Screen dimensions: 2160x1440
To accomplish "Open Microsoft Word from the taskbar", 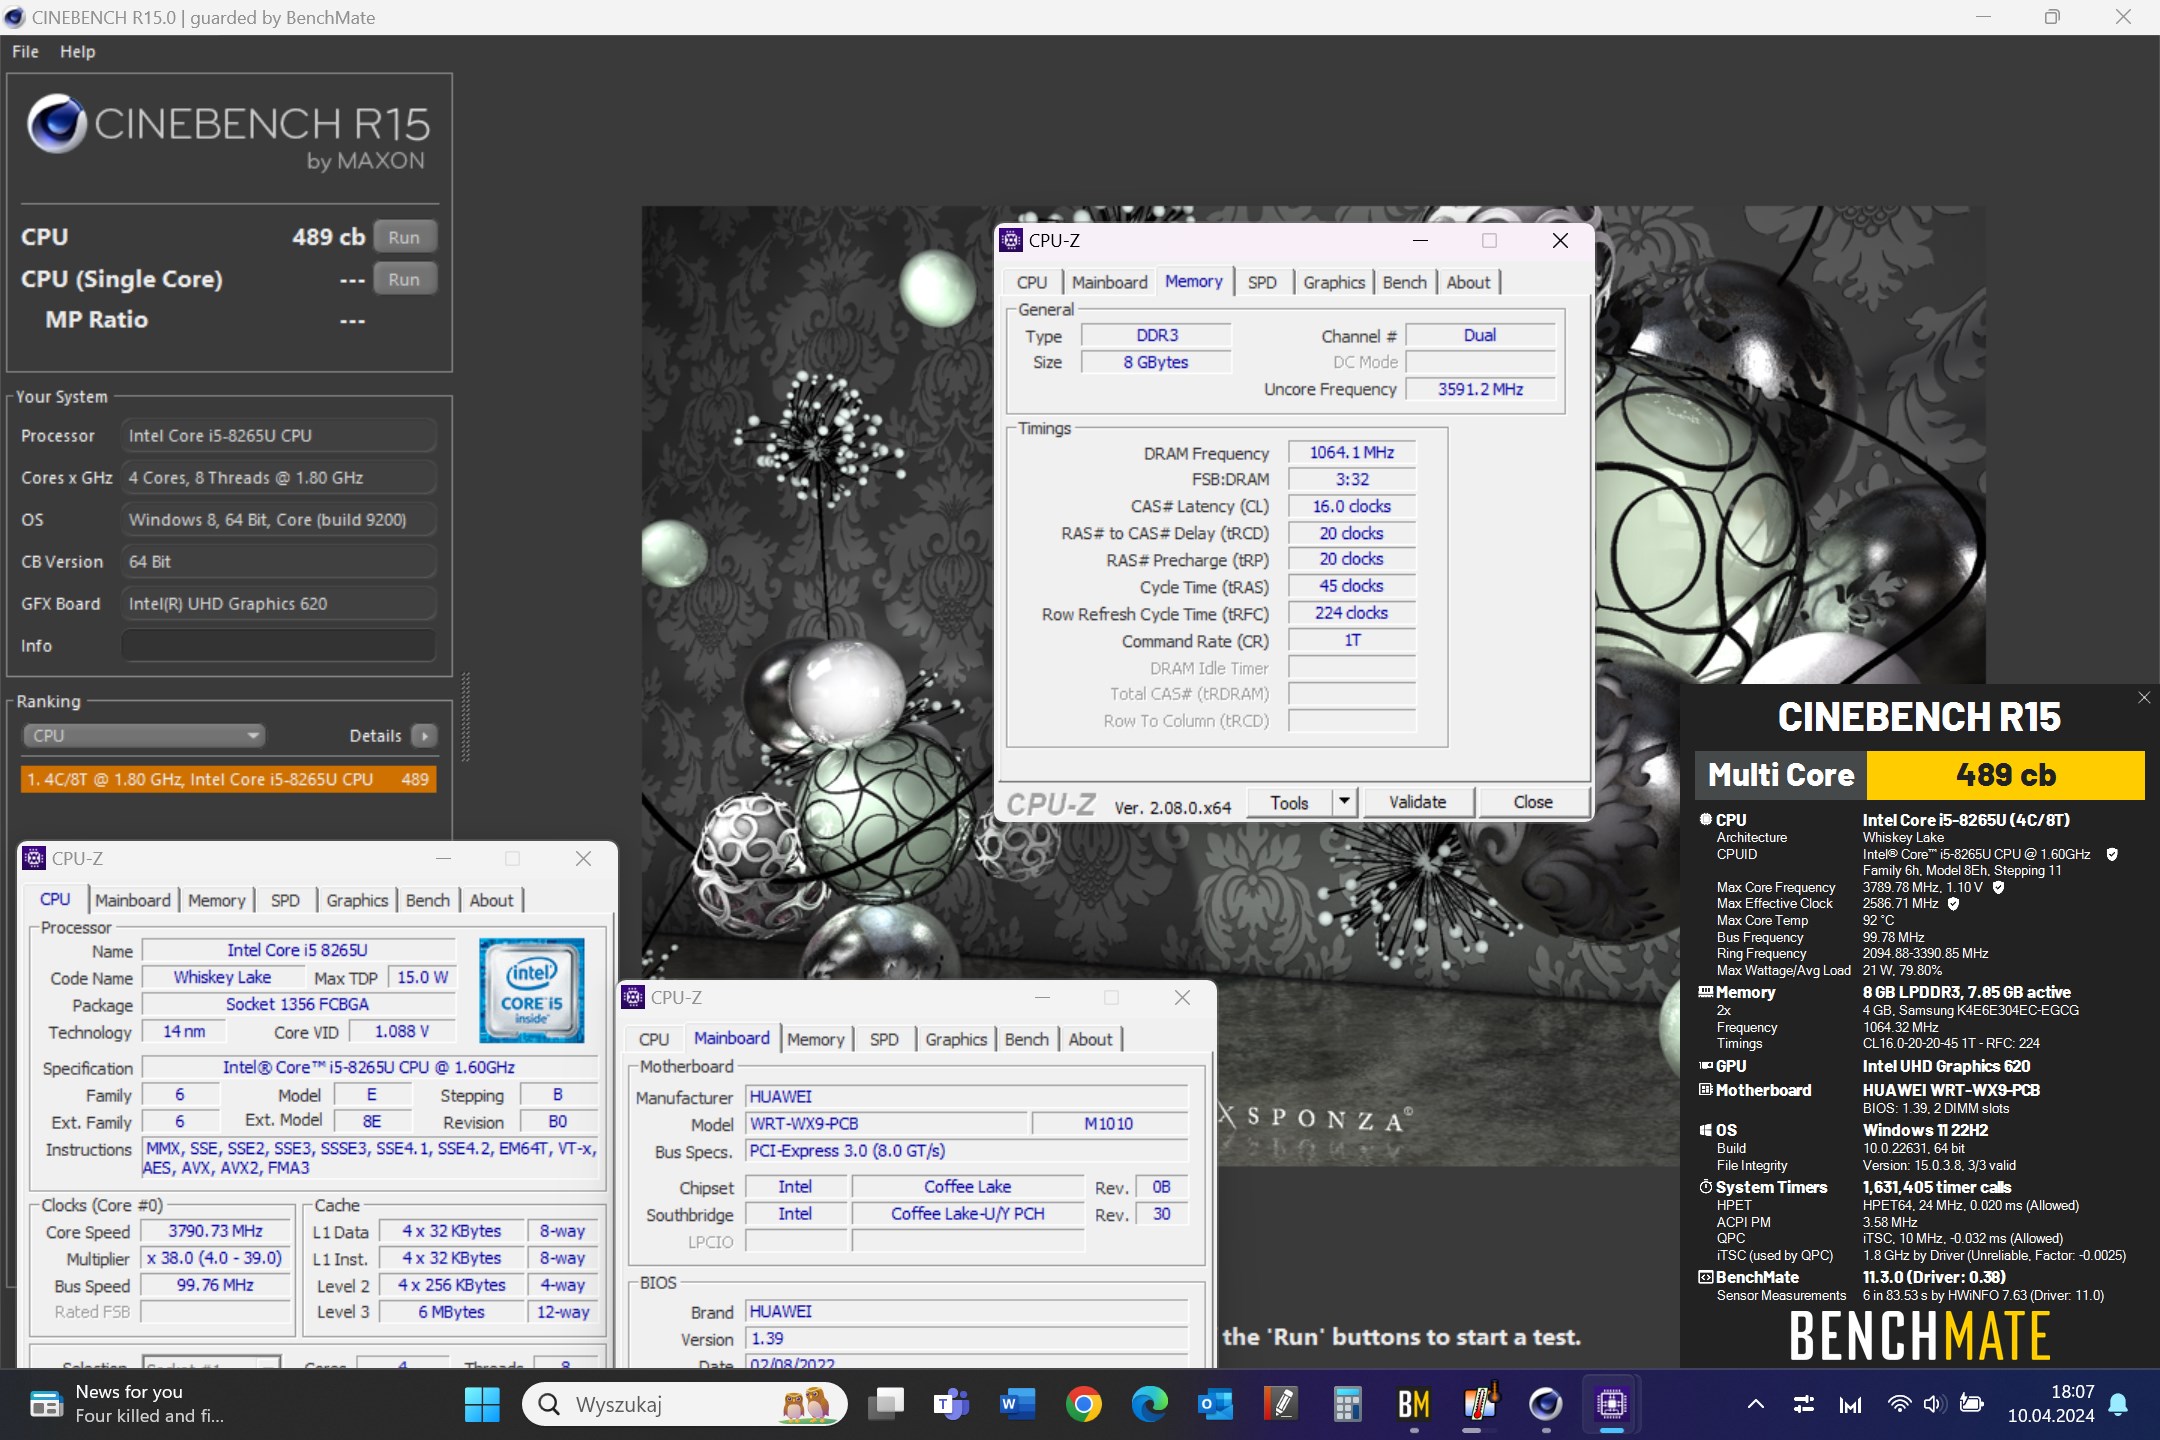I will pyautogui.click(x=1016, y=1405).
